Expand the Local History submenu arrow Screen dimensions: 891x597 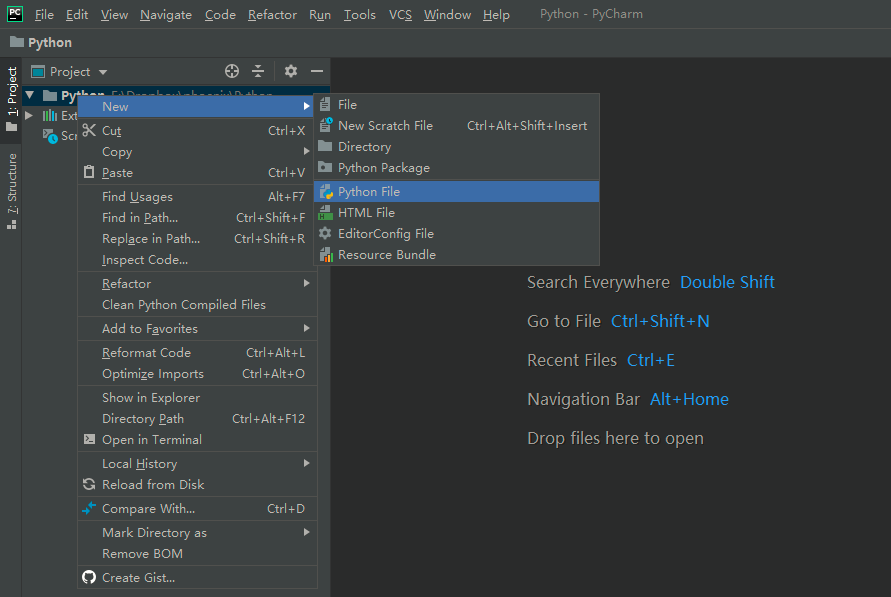[x=307, y=463]
